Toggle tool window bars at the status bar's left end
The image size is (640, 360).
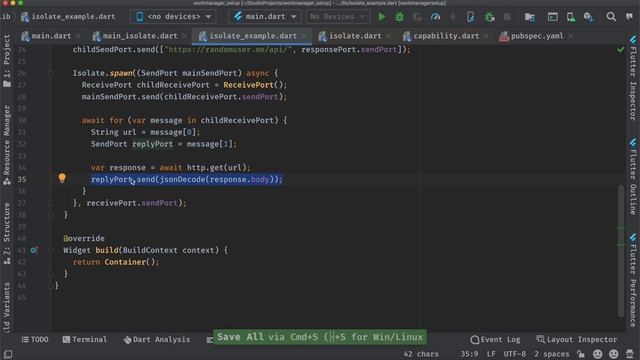(x=8, y=354)
